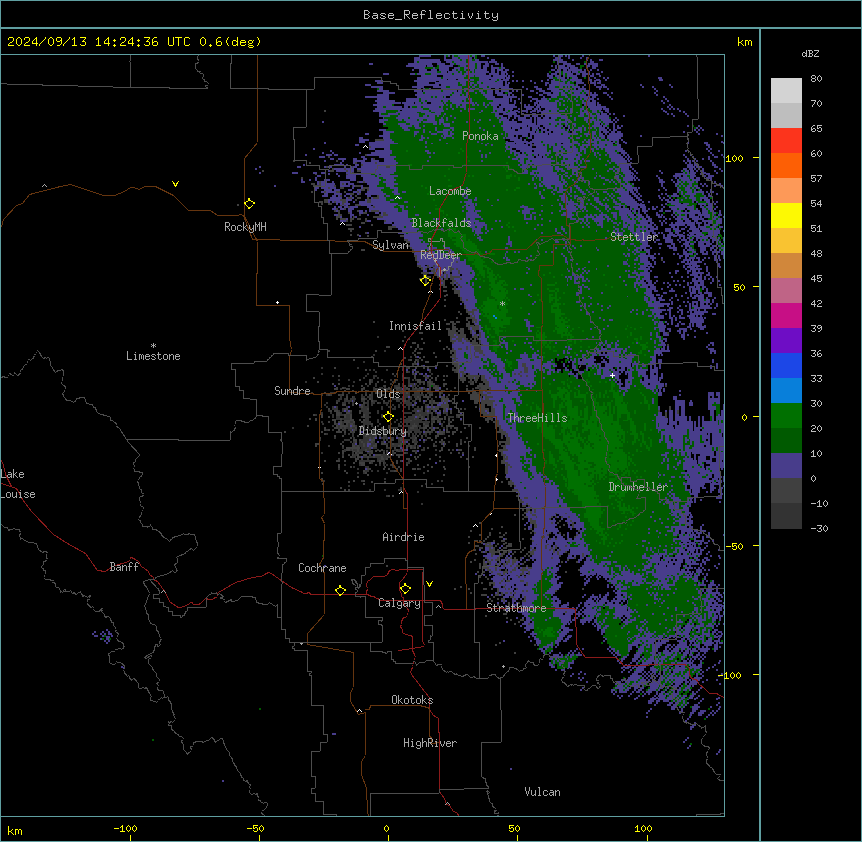Viewport: 862px width, 842px height.
Task: Click the Base_Reflectivity title text
Action: 431,15
